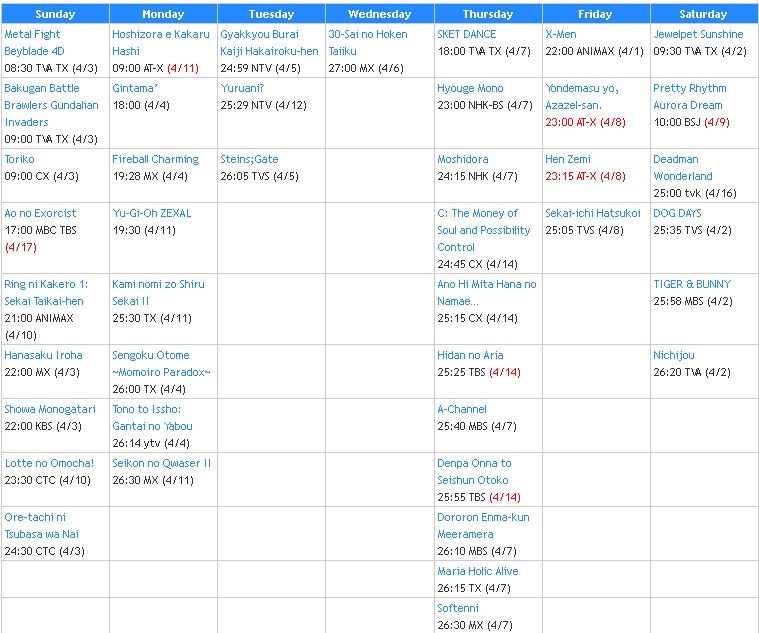Click the Hen Zemi link

tap(568, 159)
